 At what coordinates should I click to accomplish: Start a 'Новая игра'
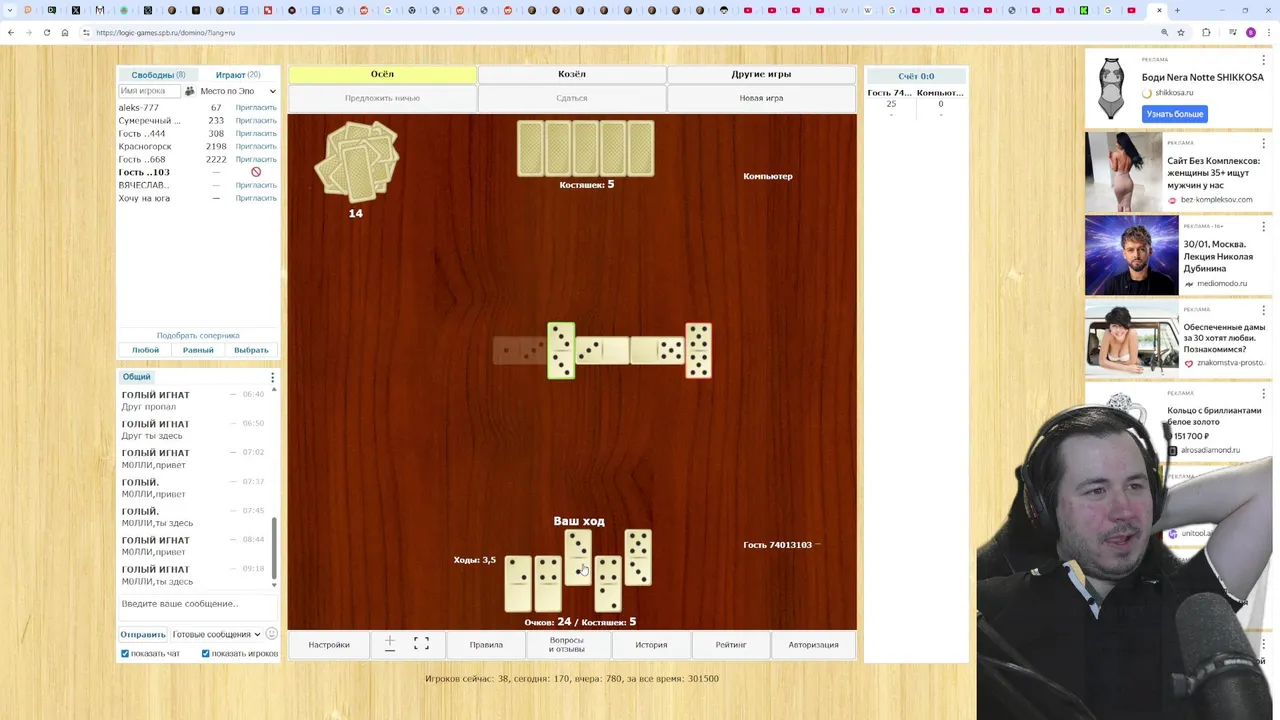pyautogui.click(x=761, y=98)
